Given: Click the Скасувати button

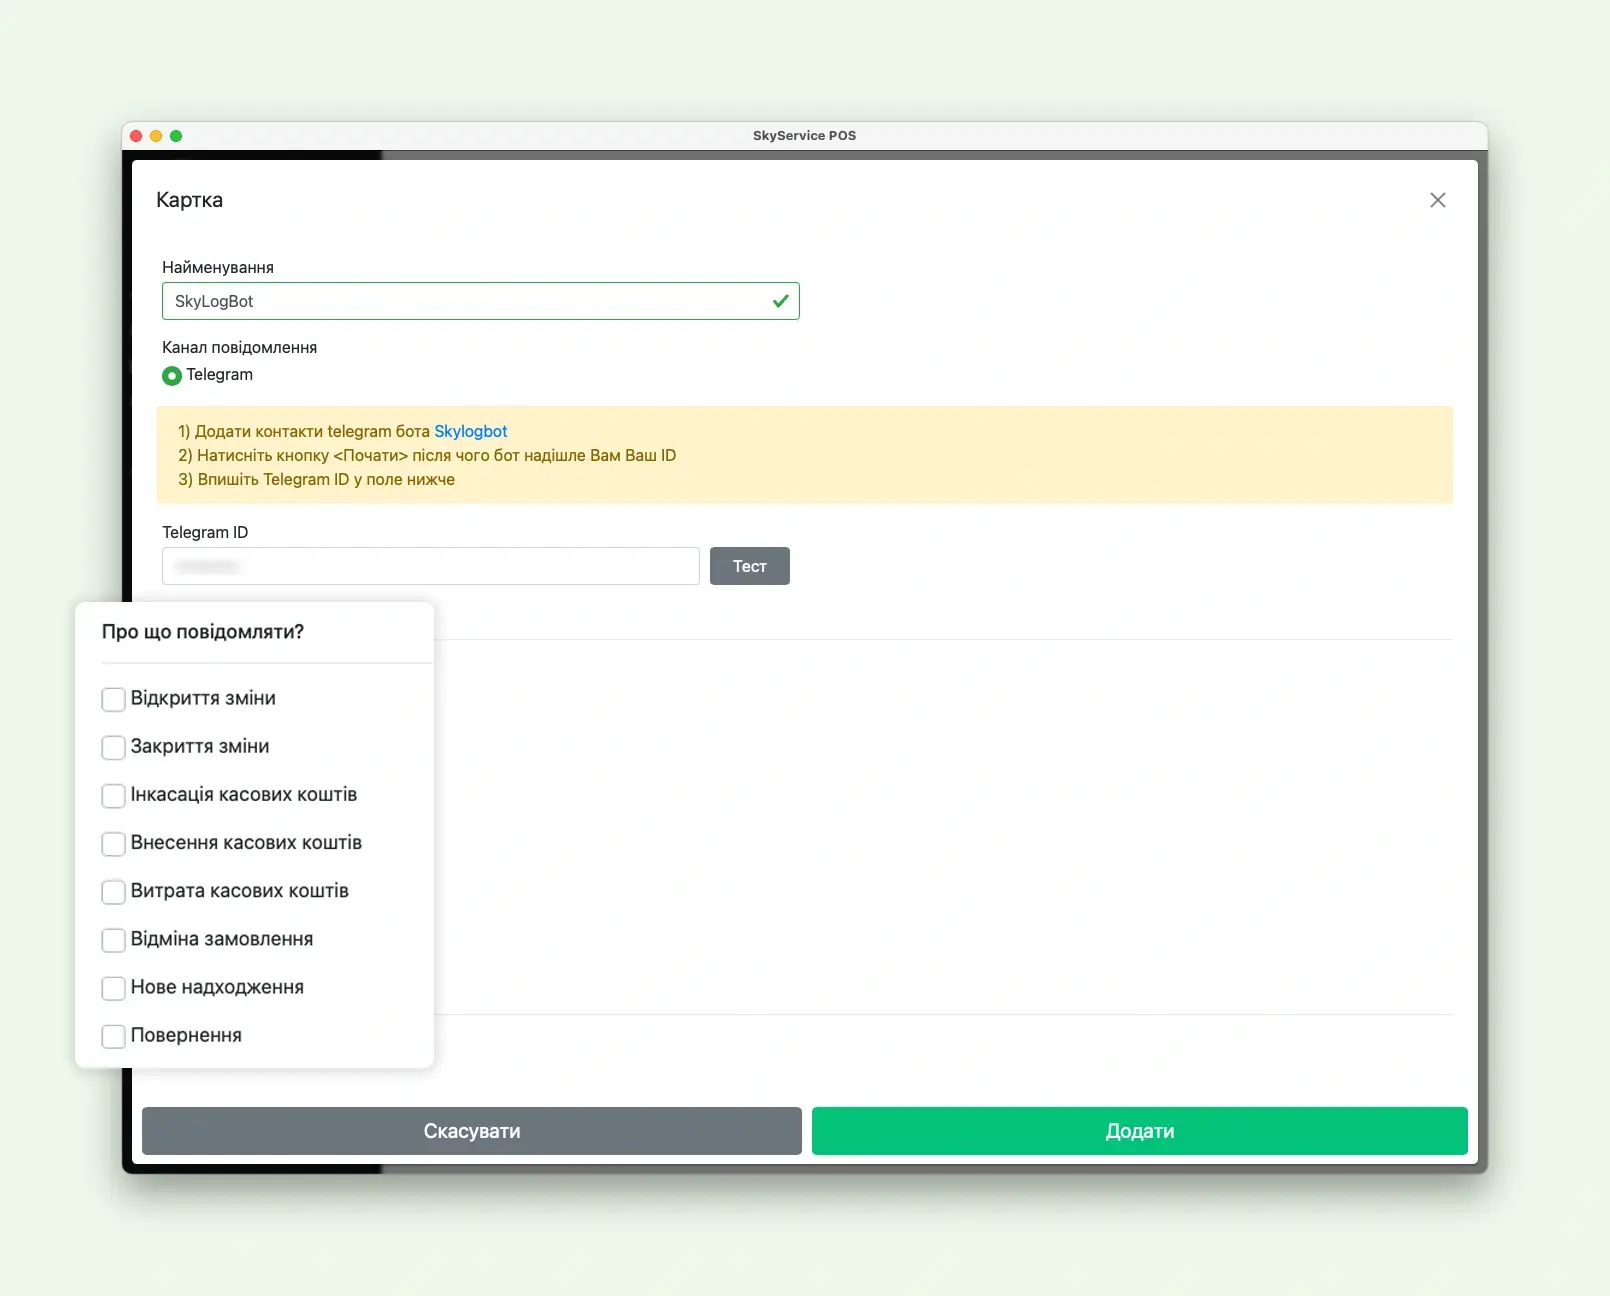Looking at the screenshot, I should (471, 1131).
